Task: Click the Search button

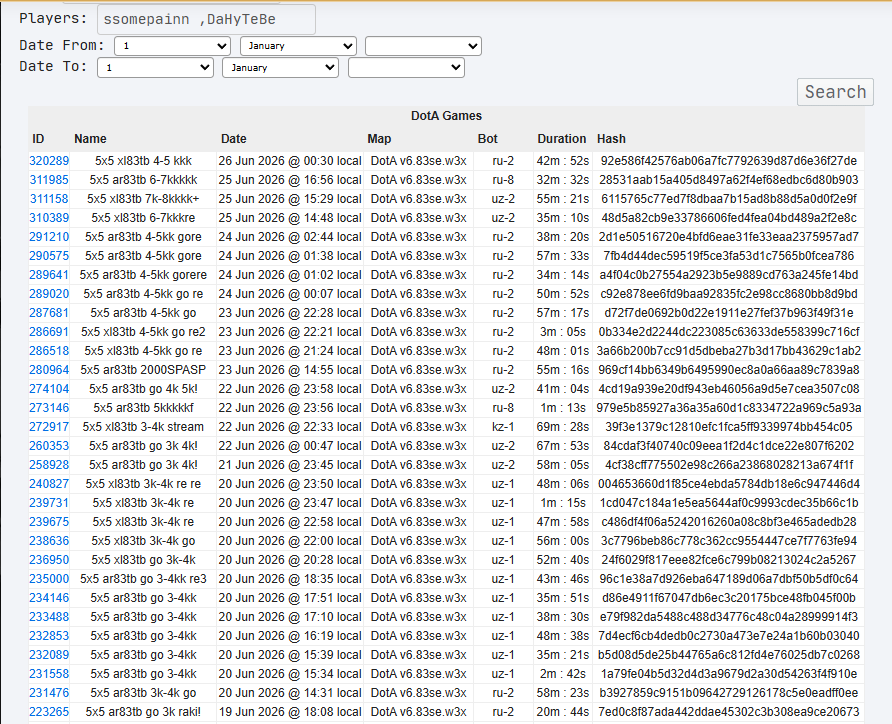Action: [835, 92]
